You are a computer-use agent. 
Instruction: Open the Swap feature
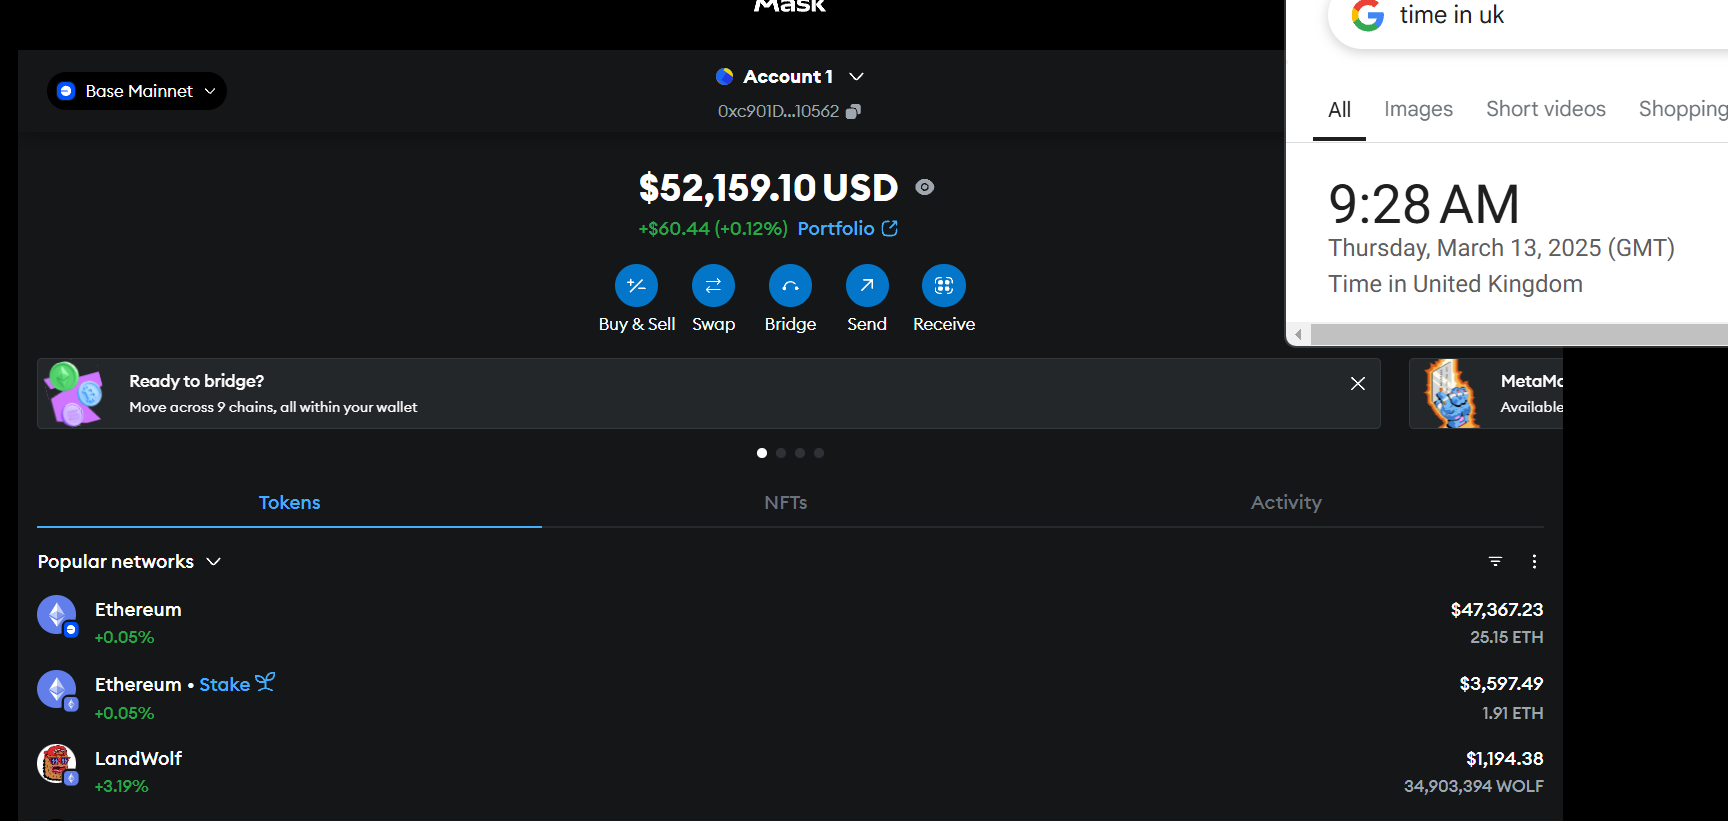[x=713, y=286]
